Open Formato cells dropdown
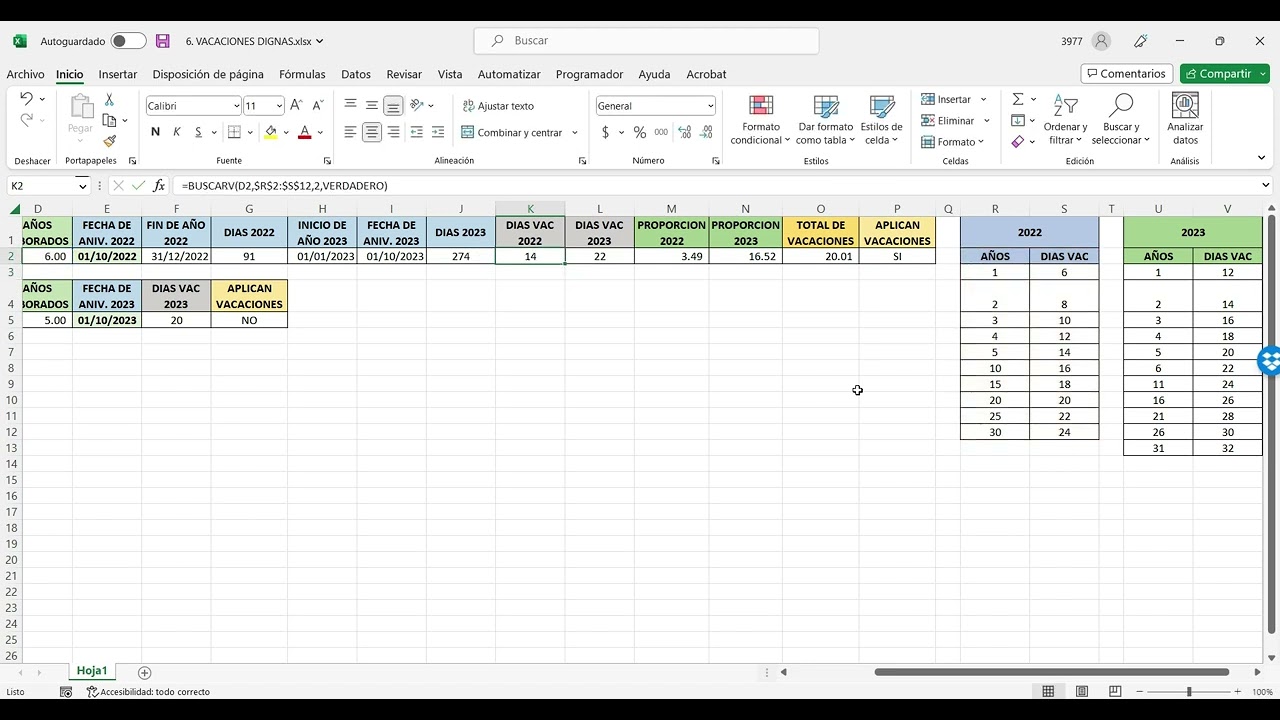Screen dimensions: 1280x720 (x=953, y=142)
